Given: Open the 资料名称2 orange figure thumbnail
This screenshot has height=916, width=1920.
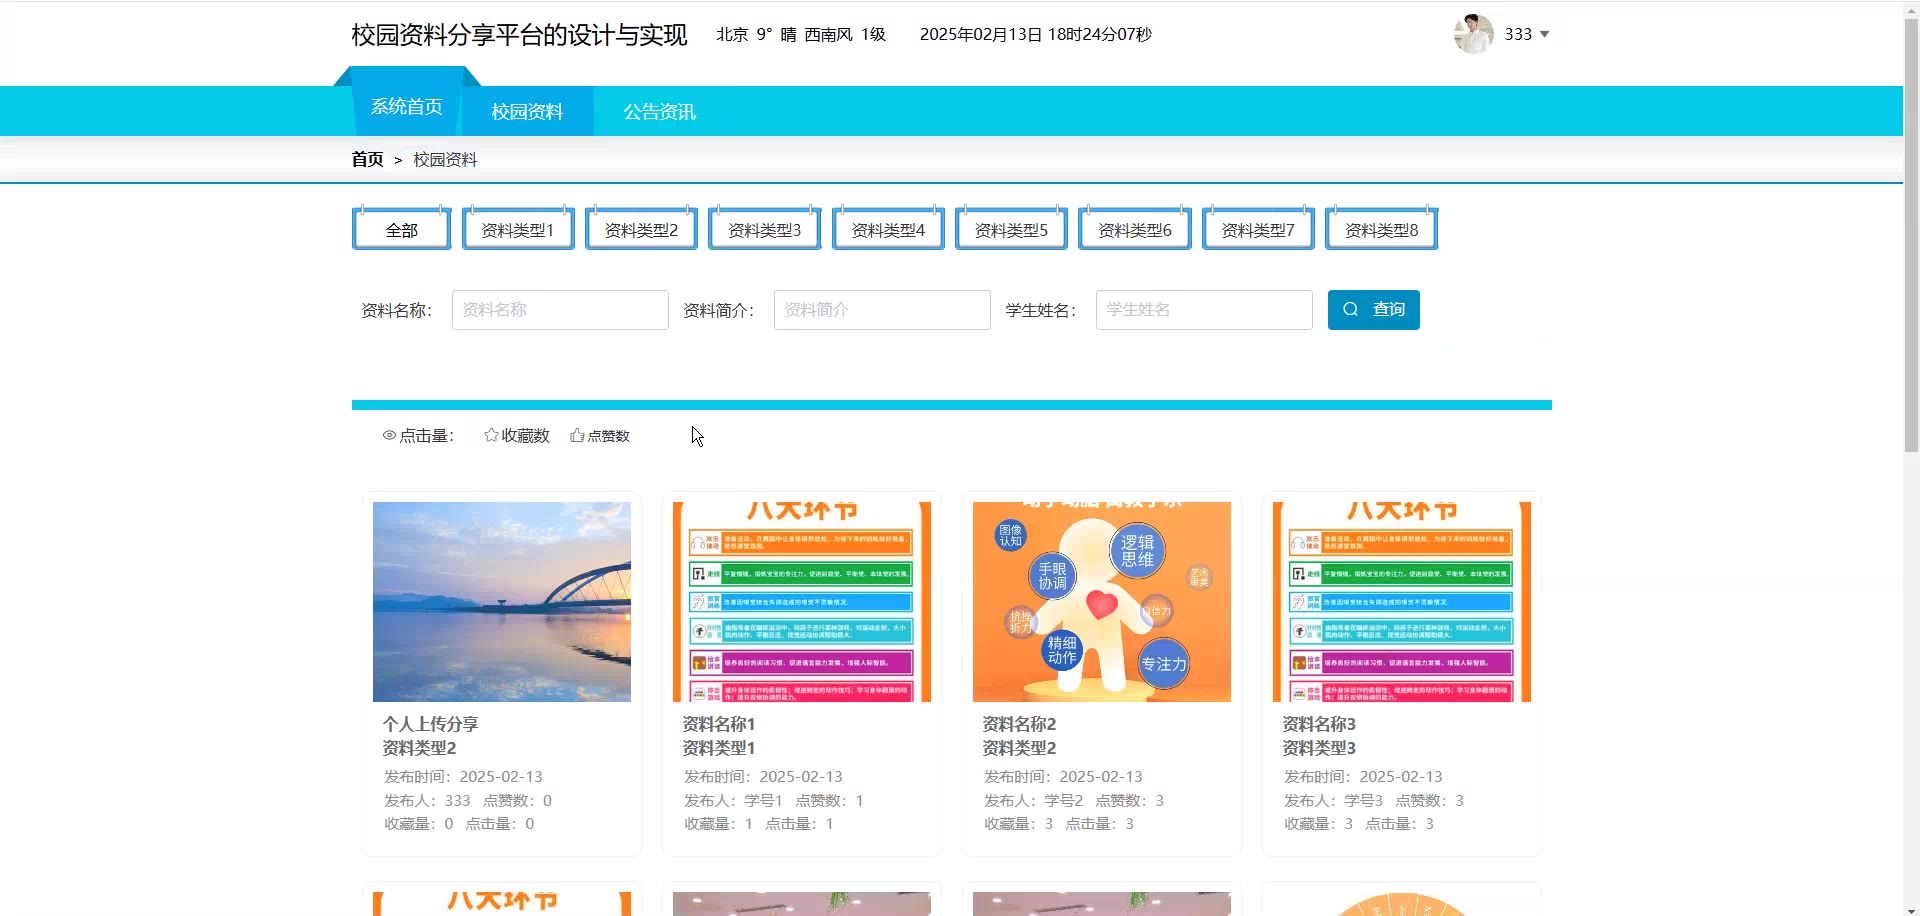Looking at the screenshot, I should 1102,602.
